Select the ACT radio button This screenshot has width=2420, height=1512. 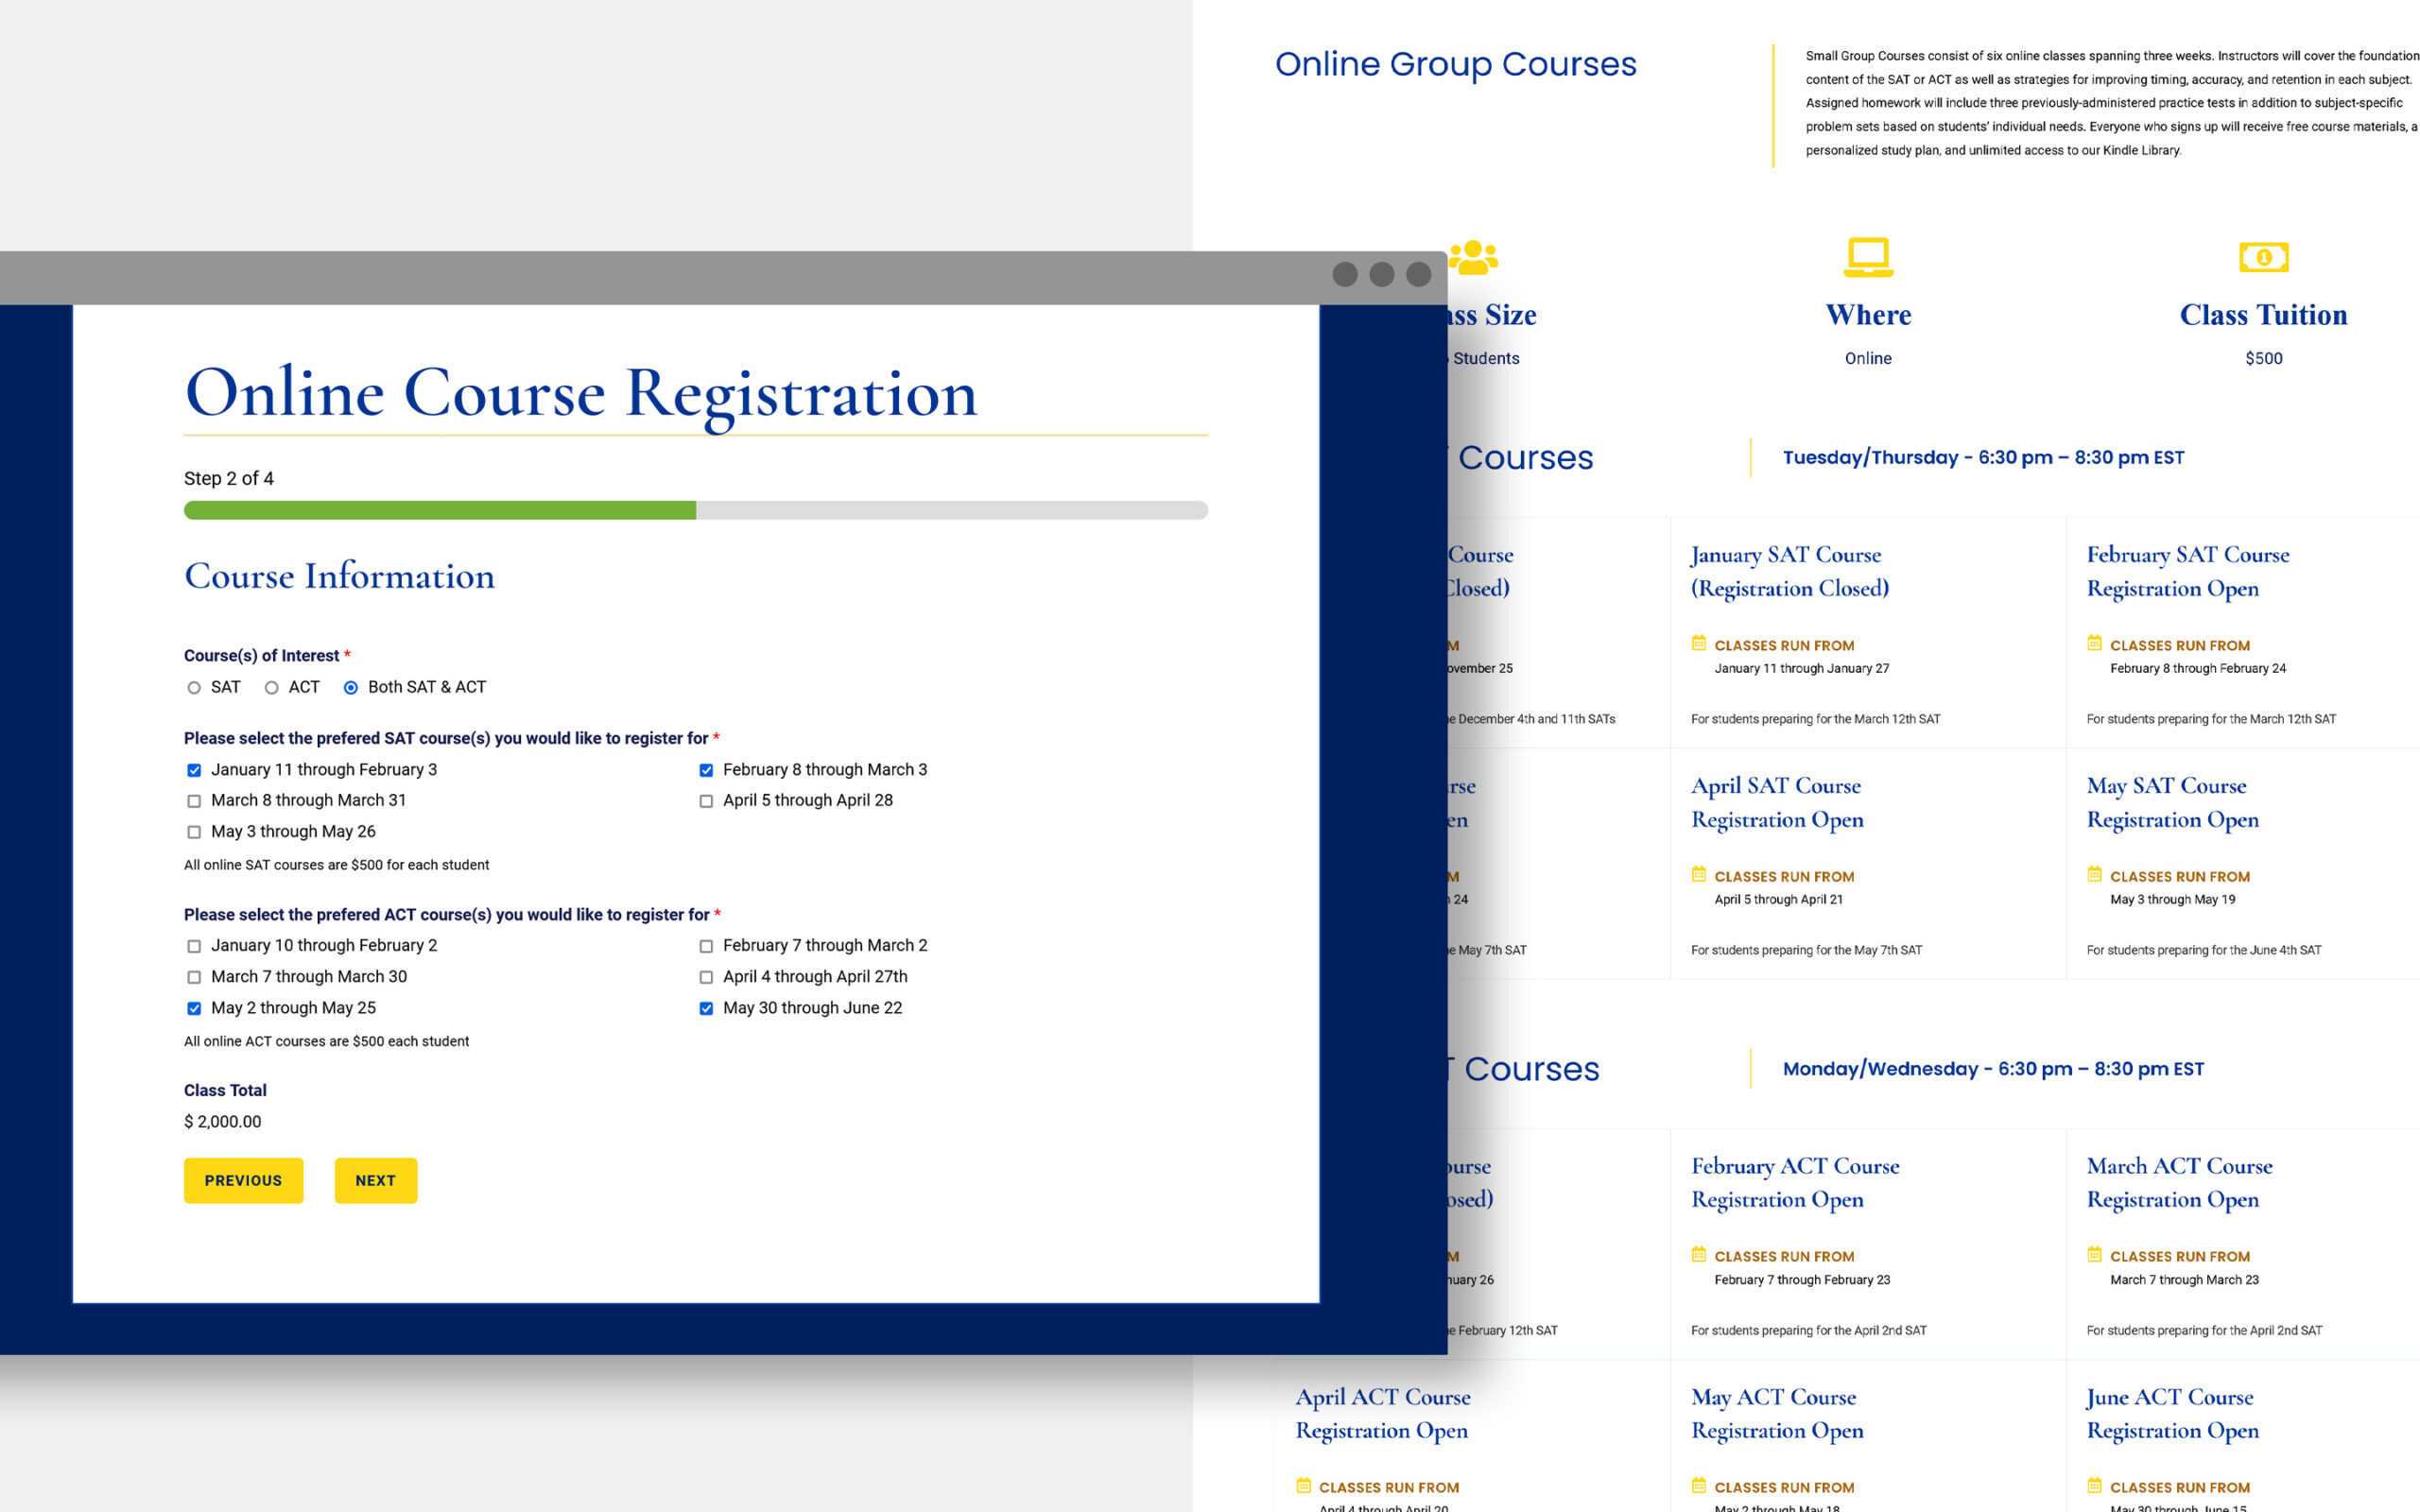271,687
